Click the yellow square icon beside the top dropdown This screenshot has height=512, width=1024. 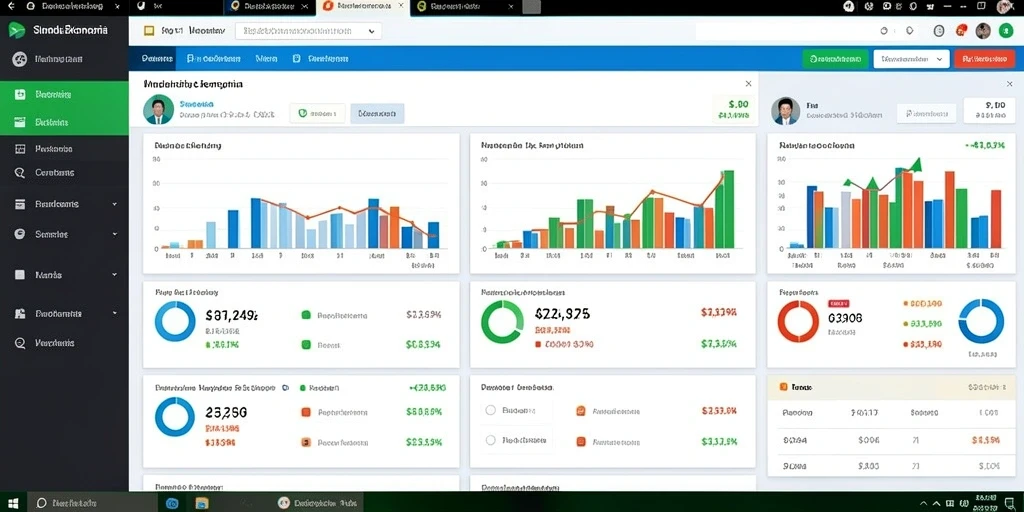[x=148, y=31]
